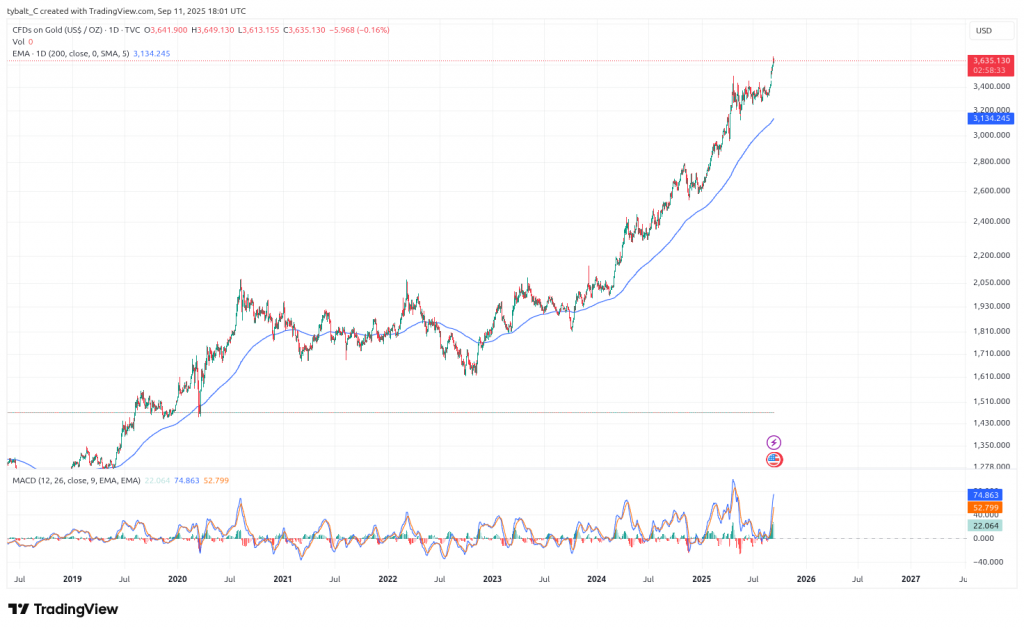Click the 2026 label on time axis
This screenshot has height=630, width=1024.
click(806, 579)
